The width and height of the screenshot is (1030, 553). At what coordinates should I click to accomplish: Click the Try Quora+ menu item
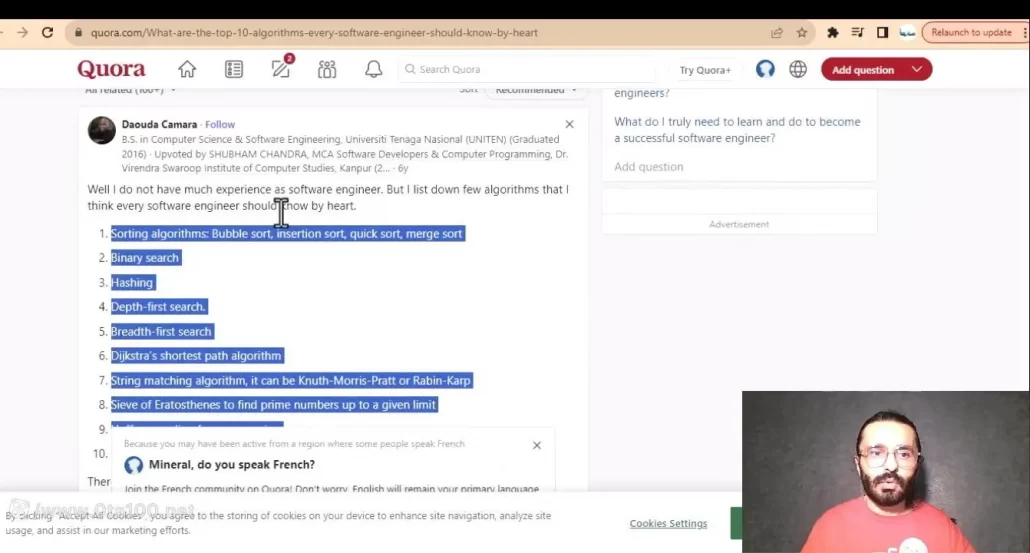pos(705,70)
